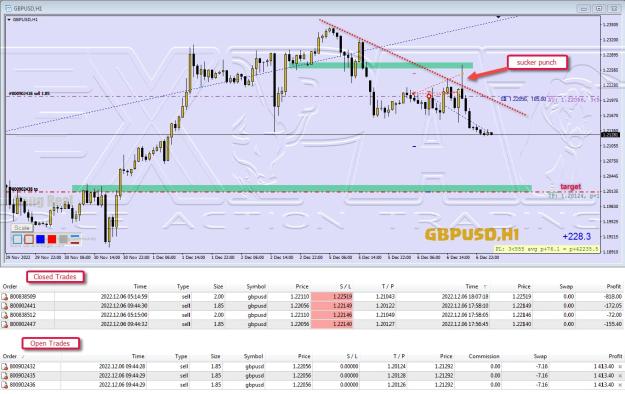Sort closed trades by Type column header
625x394 pixels.
pos(183,286)
